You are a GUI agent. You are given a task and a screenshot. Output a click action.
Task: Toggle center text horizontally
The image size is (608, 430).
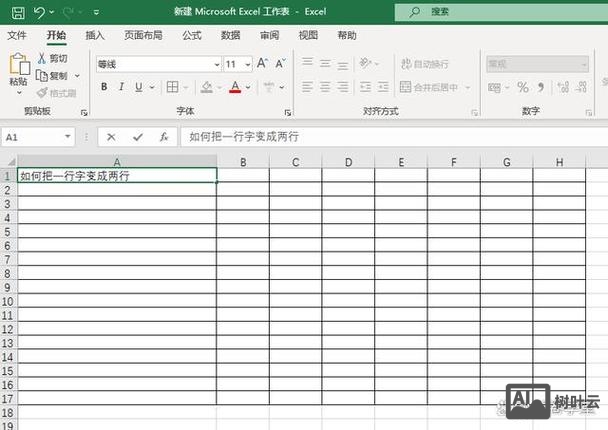tap(325, 87)
